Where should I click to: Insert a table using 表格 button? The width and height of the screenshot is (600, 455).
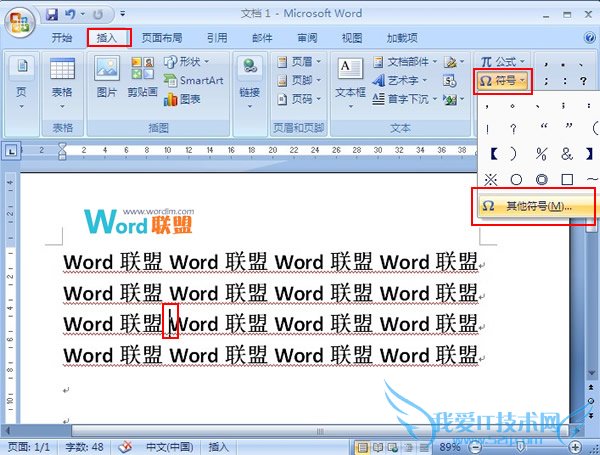coord(62,83)
